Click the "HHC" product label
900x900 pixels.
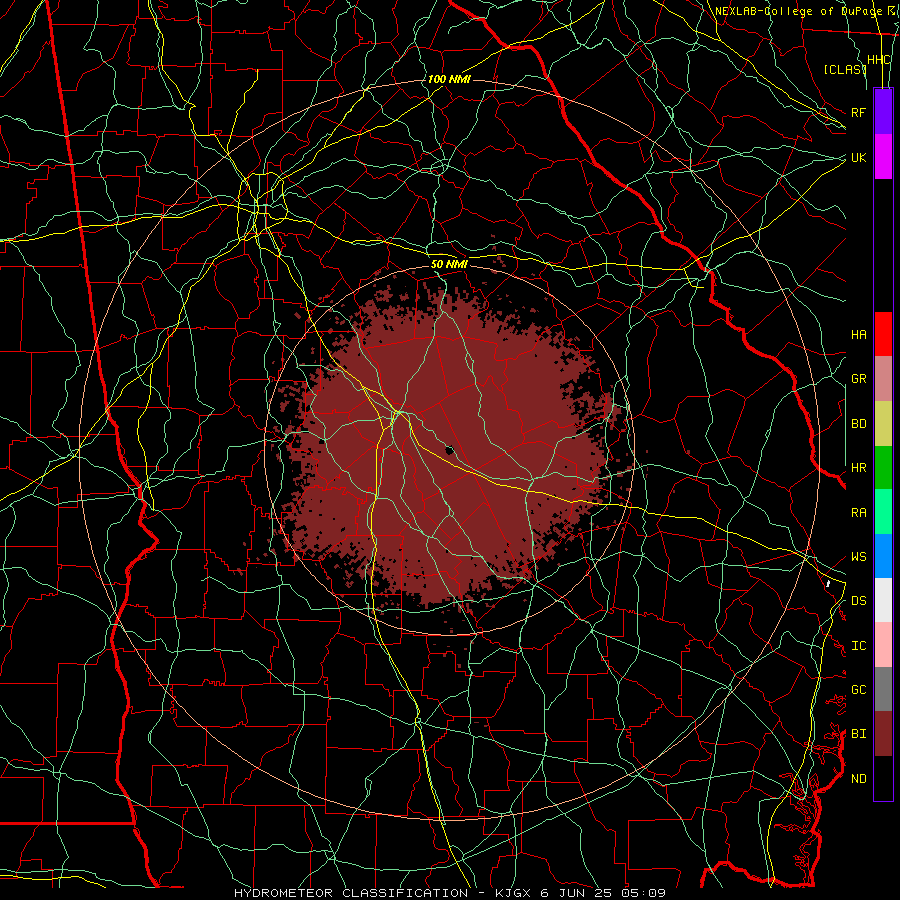coord(878,60)
